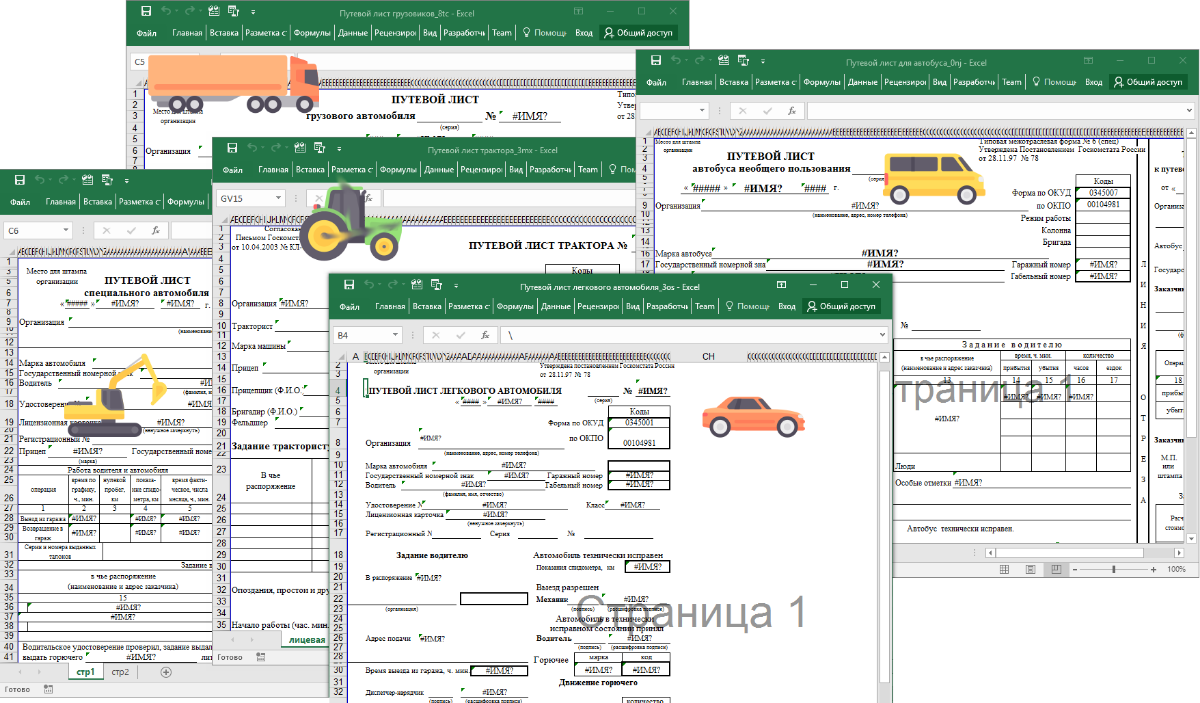Open Файл menu in автобуса window

point(656,83)
